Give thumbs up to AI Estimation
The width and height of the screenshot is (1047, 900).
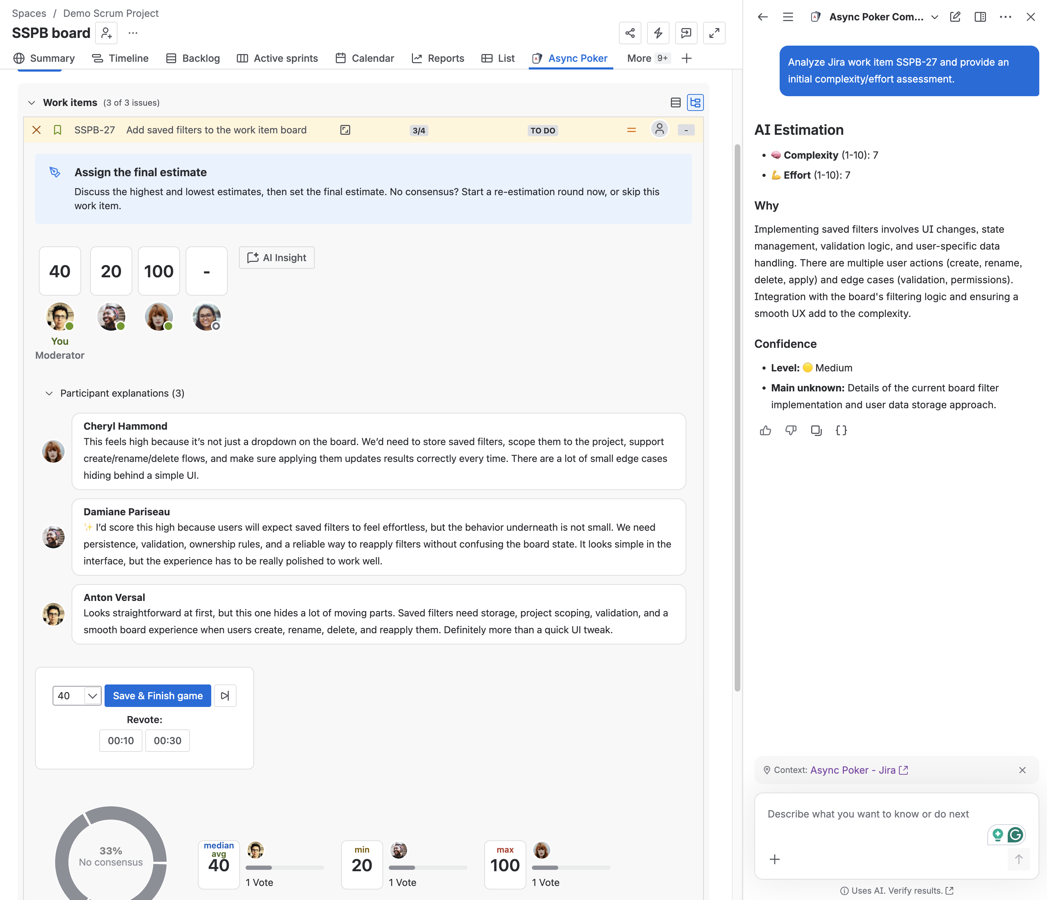[765, 430]
